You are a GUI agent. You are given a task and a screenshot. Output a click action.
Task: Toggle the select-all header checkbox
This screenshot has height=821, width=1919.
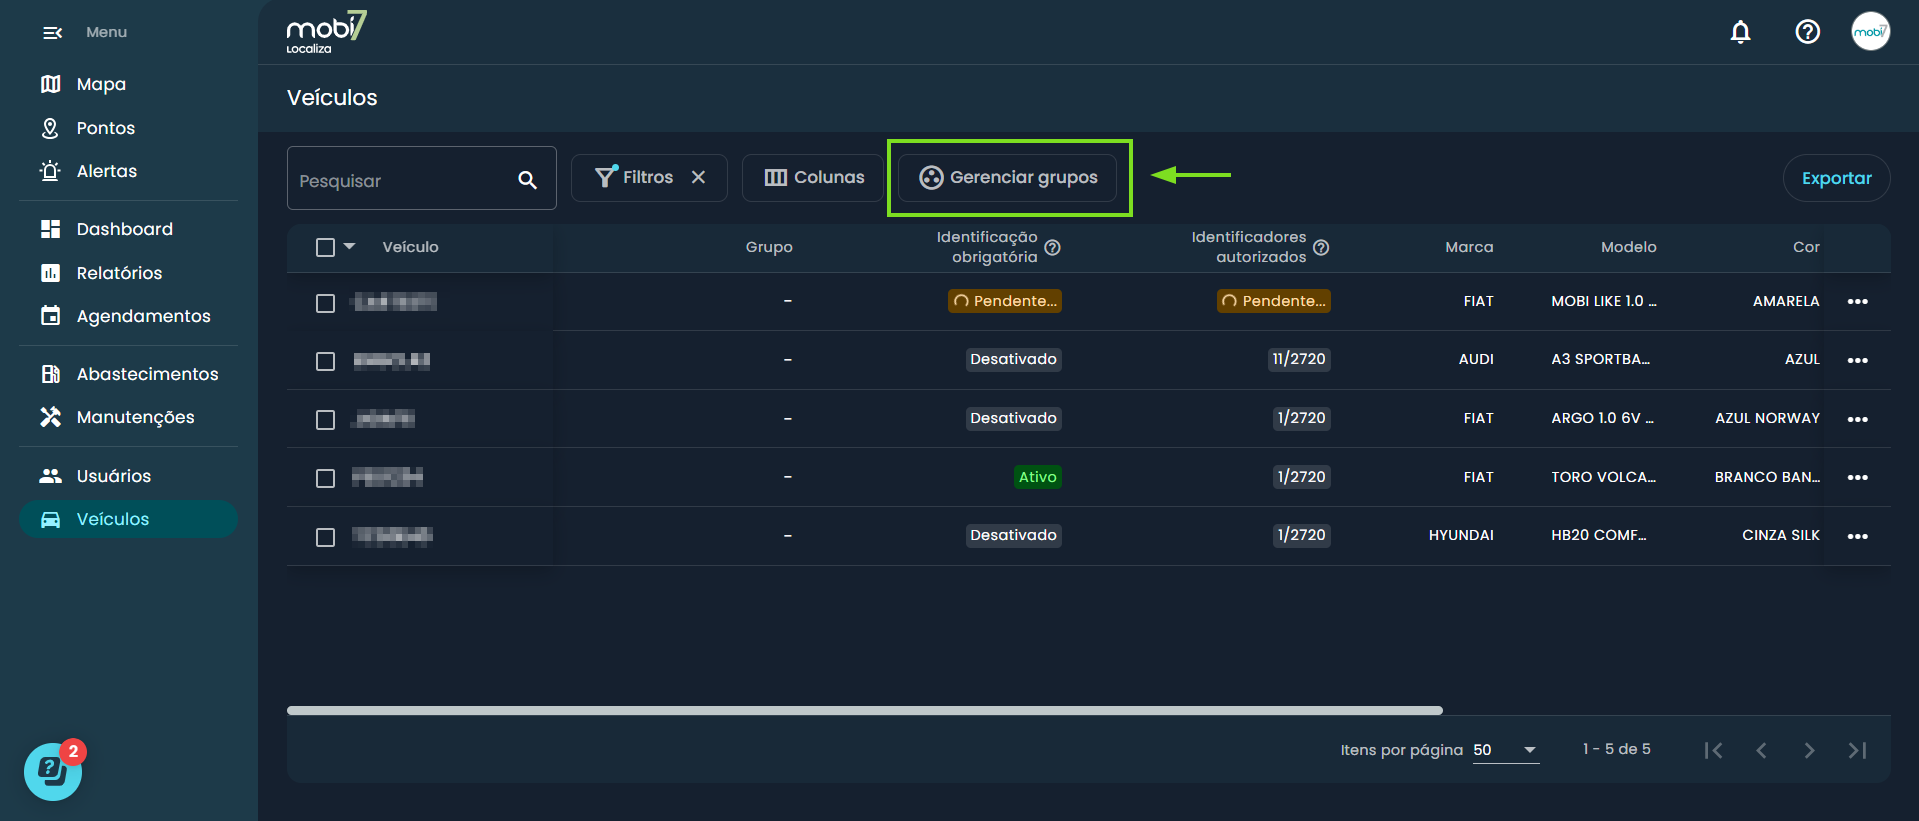325,247
